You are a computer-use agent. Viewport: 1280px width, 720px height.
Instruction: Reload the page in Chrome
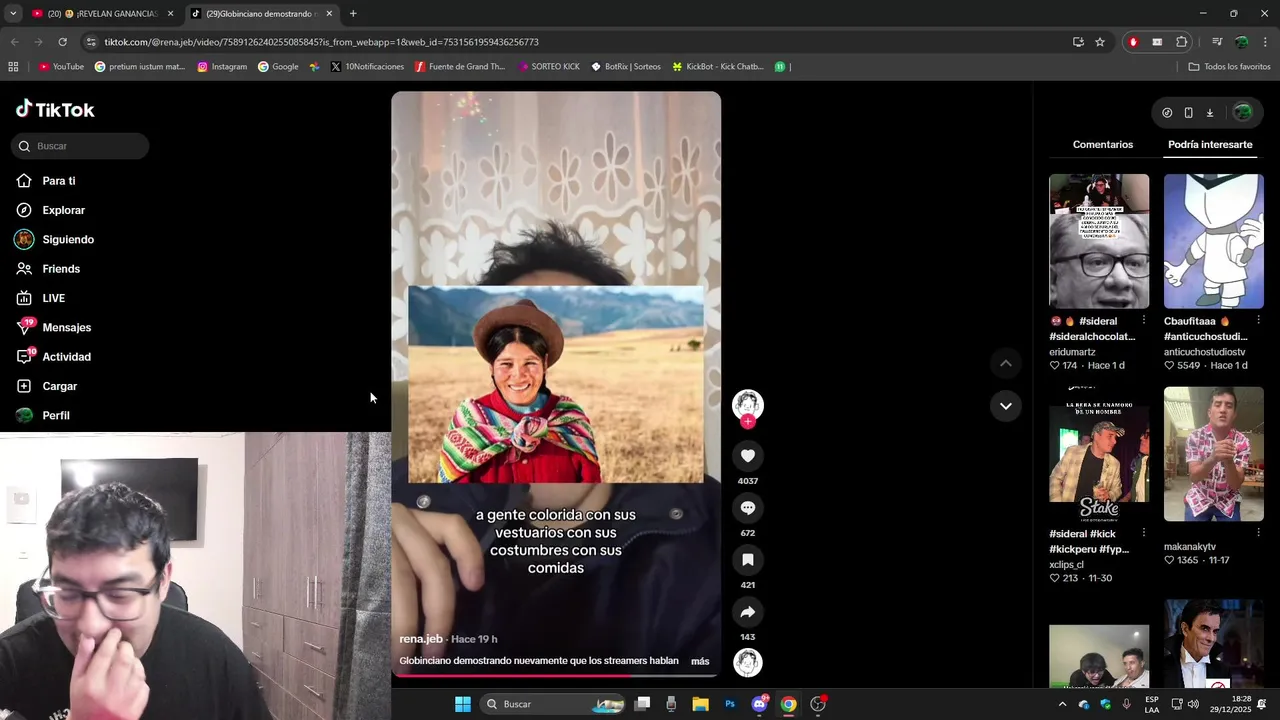(62, 42)
